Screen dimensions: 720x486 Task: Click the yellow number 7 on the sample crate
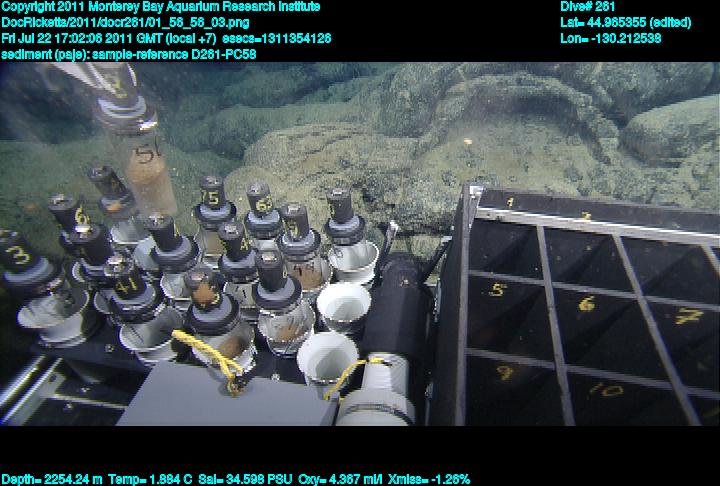pyautogui.click(x=689, y=316)
